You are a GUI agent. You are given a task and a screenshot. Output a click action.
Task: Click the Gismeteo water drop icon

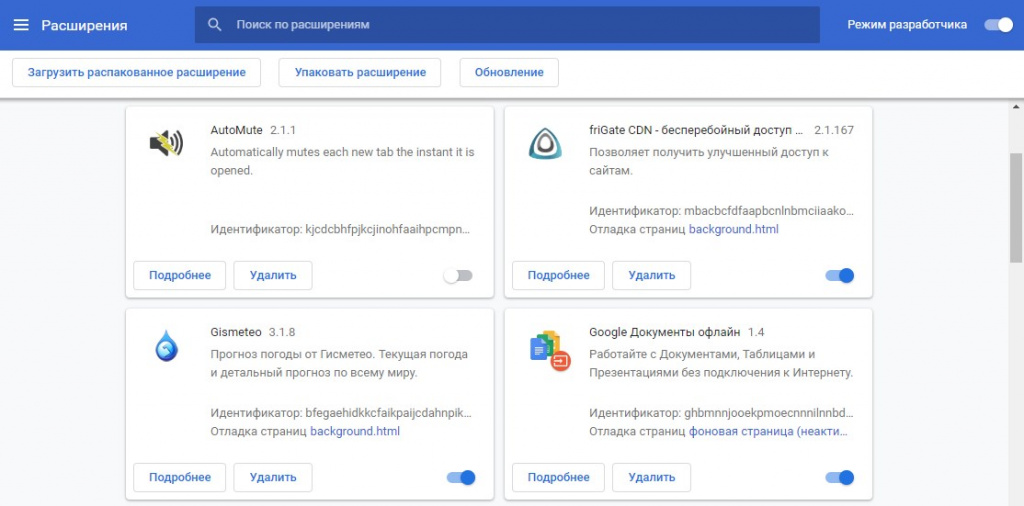[x=166, y=347]
